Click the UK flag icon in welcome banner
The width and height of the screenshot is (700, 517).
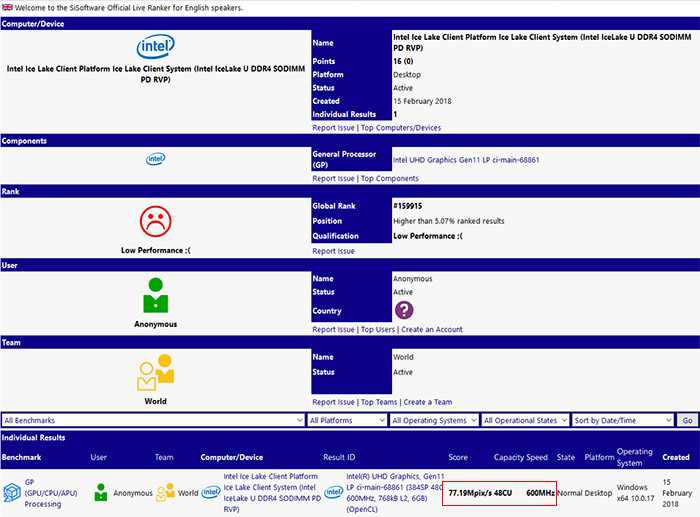tap(8, 7)
